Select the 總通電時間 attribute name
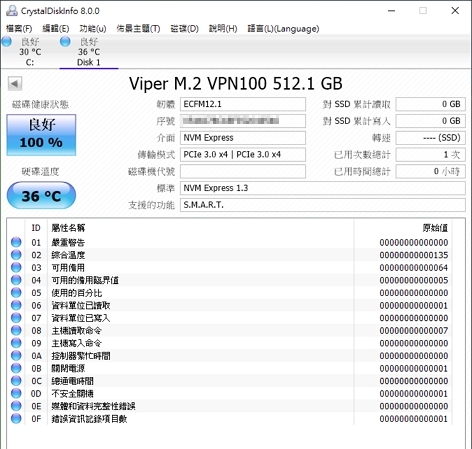 click(72, 381)
